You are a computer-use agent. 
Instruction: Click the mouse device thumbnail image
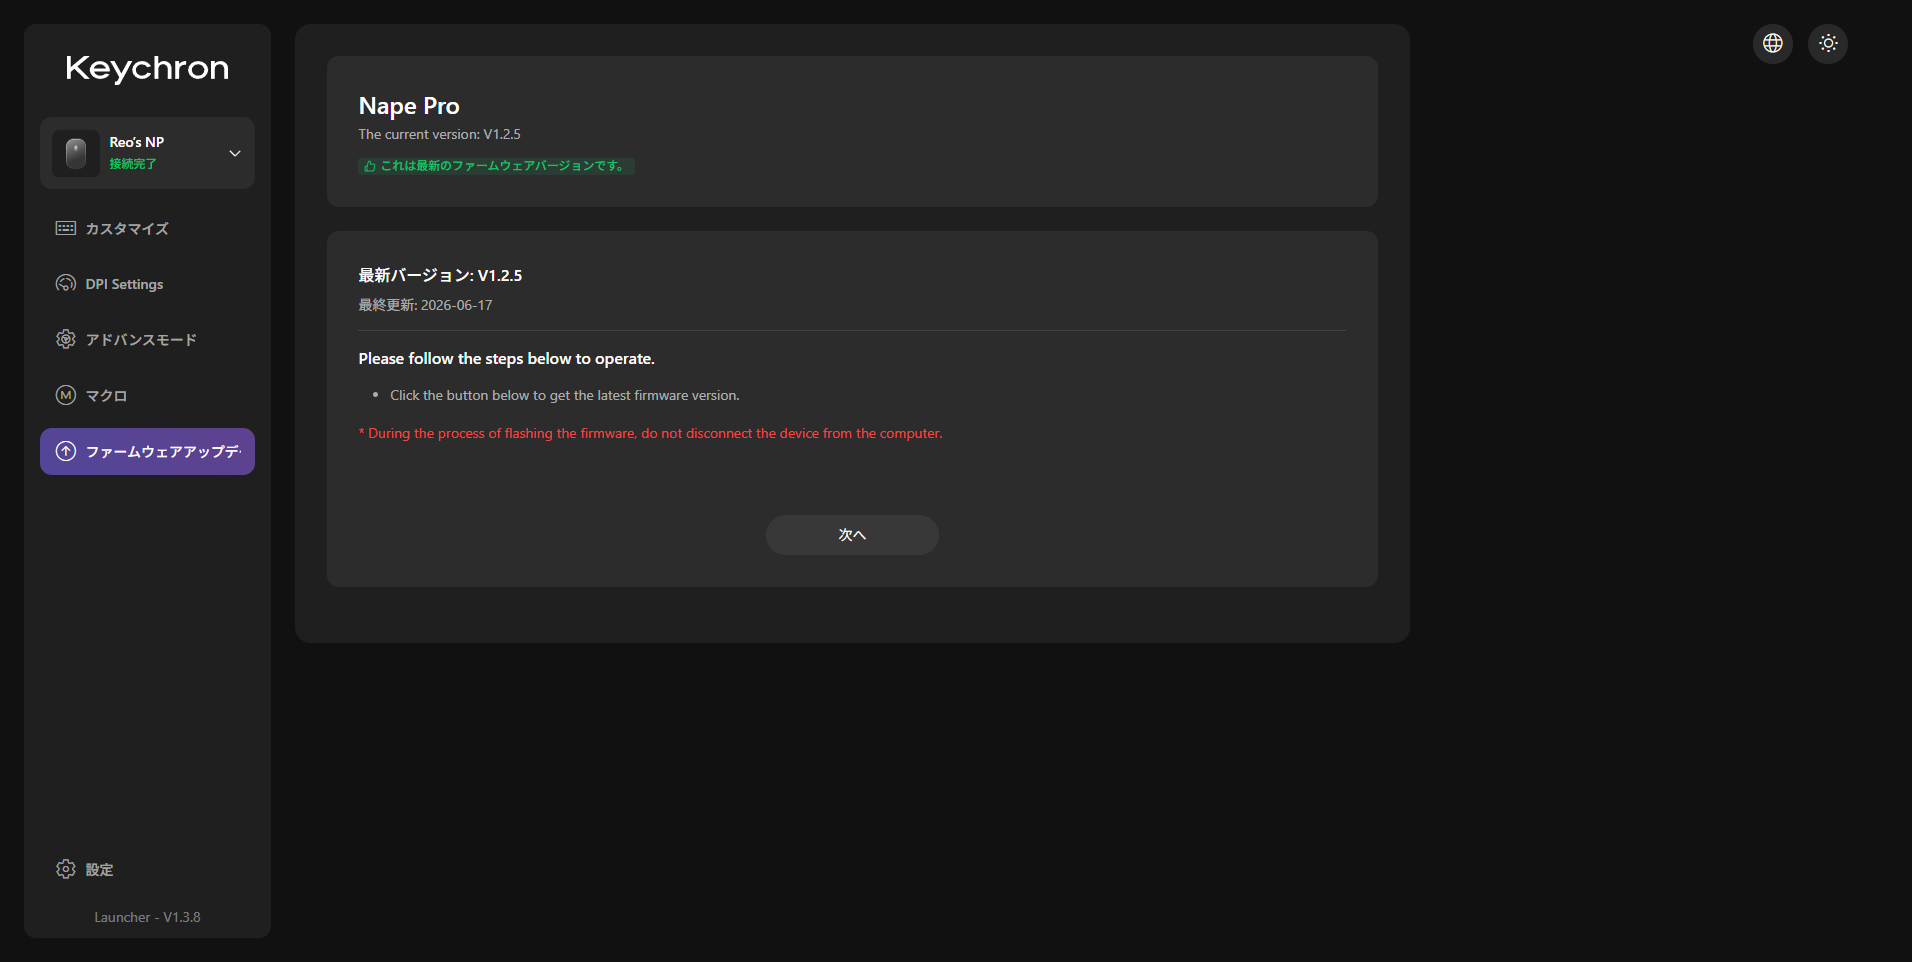(x=76, y=153)
